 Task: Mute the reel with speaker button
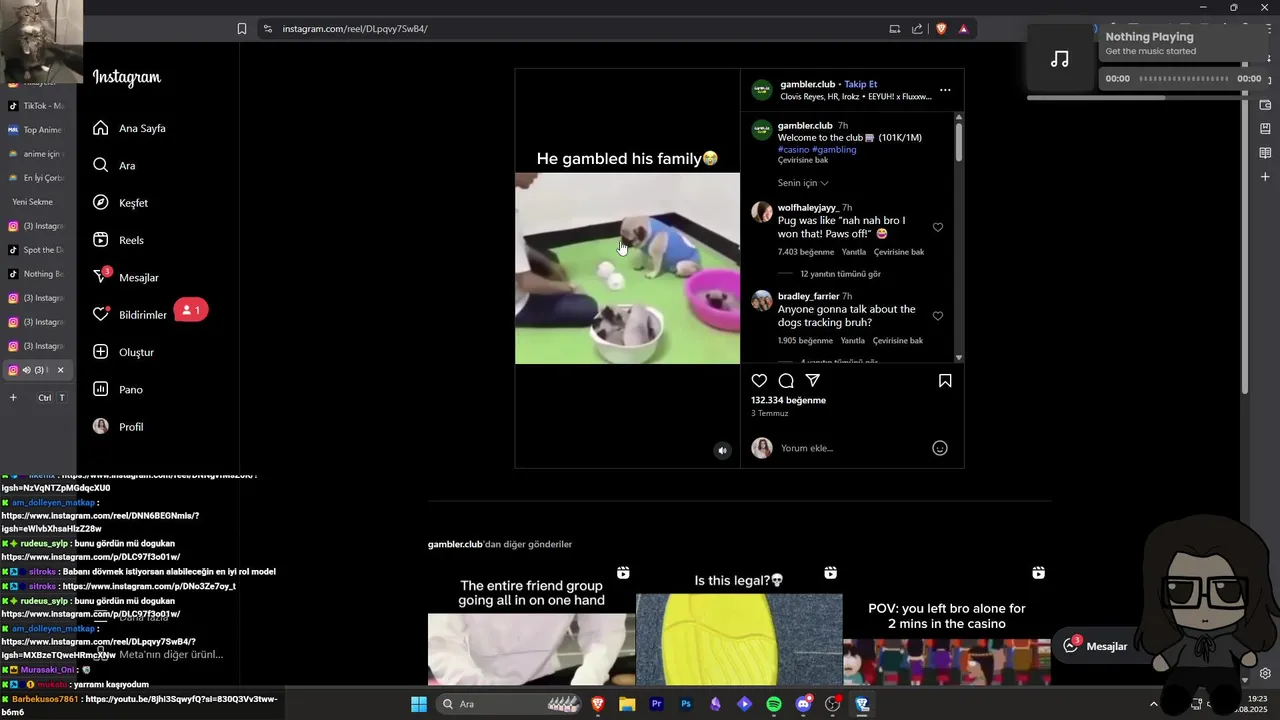722,451
